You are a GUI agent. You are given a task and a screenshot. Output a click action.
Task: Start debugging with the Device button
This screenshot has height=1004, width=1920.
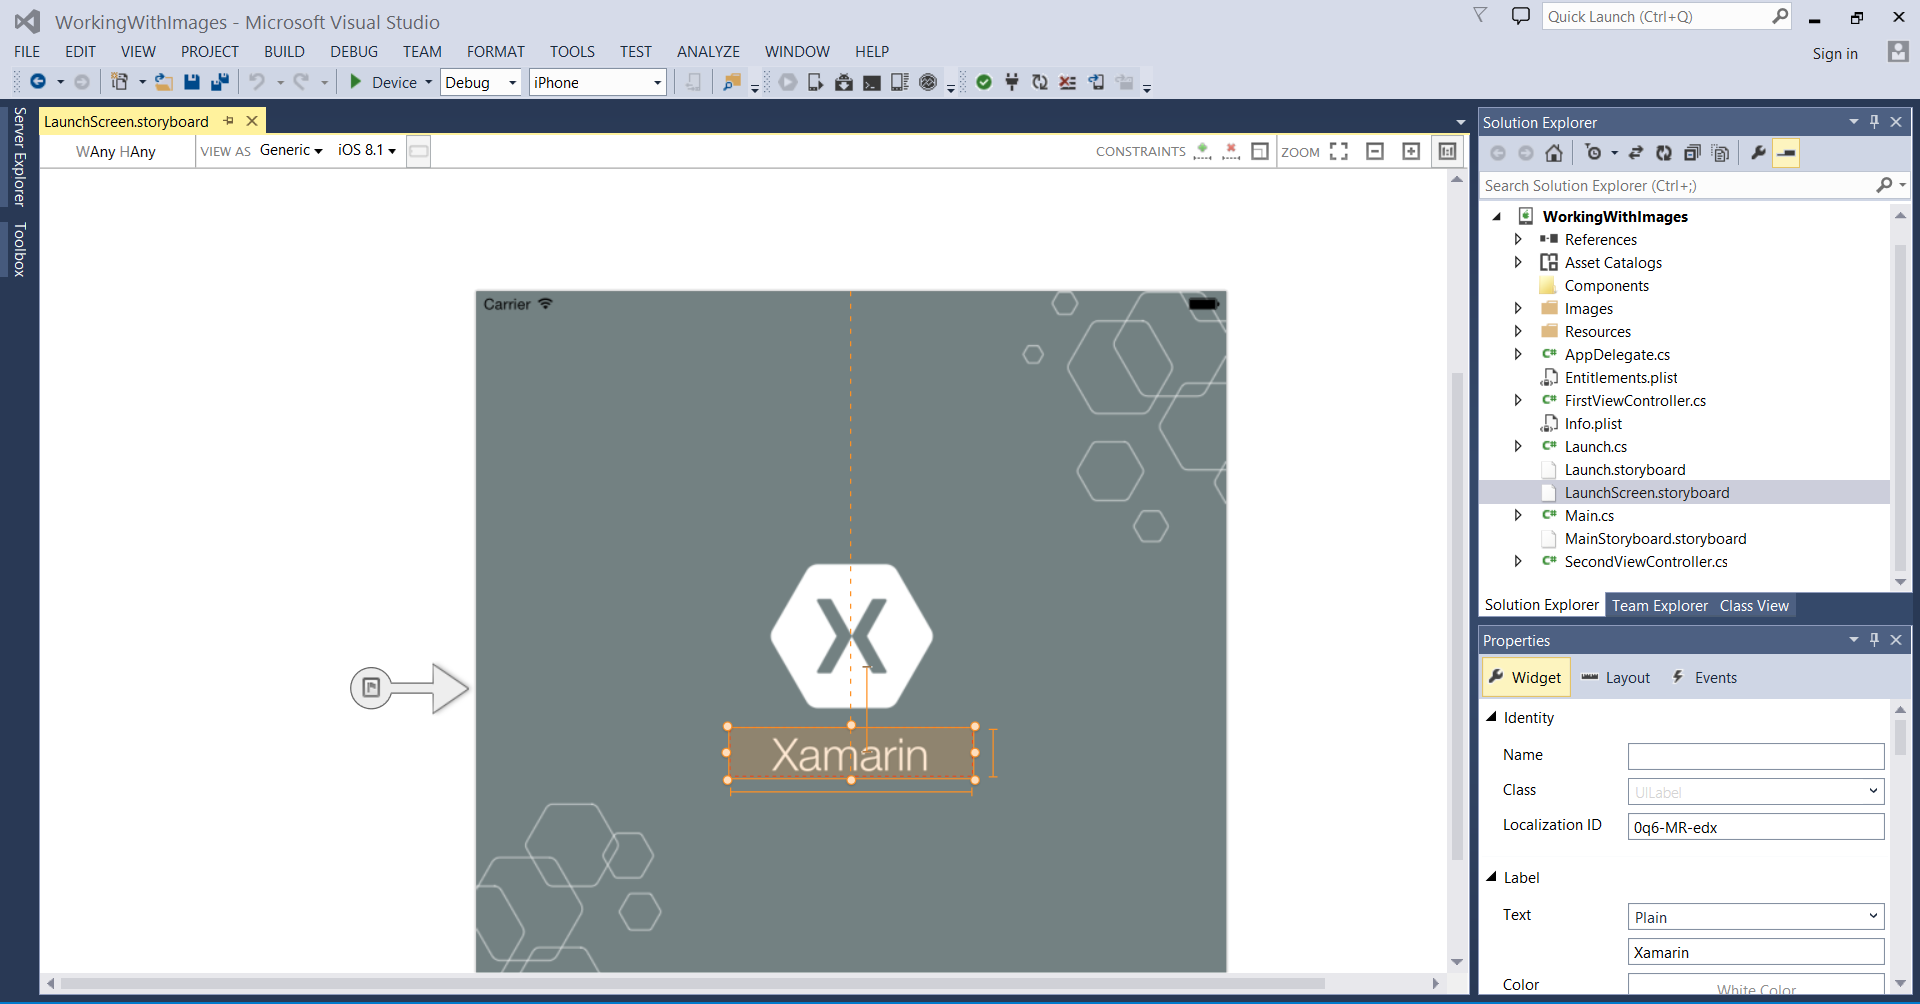(x=384, y=82)
